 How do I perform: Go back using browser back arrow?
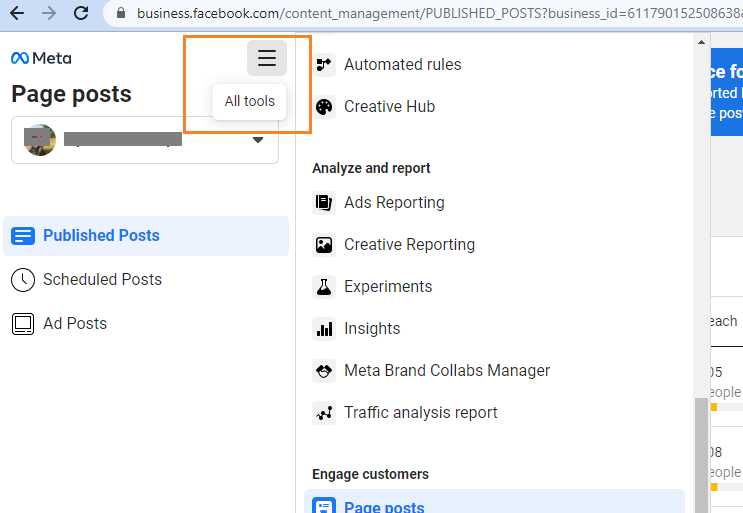pyautogui.click(x=17, y=13)
